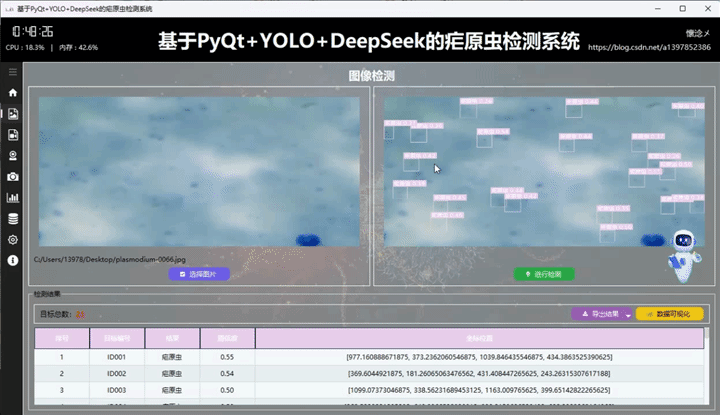
Task: Click the purple select image button
Action: point(199,274)
